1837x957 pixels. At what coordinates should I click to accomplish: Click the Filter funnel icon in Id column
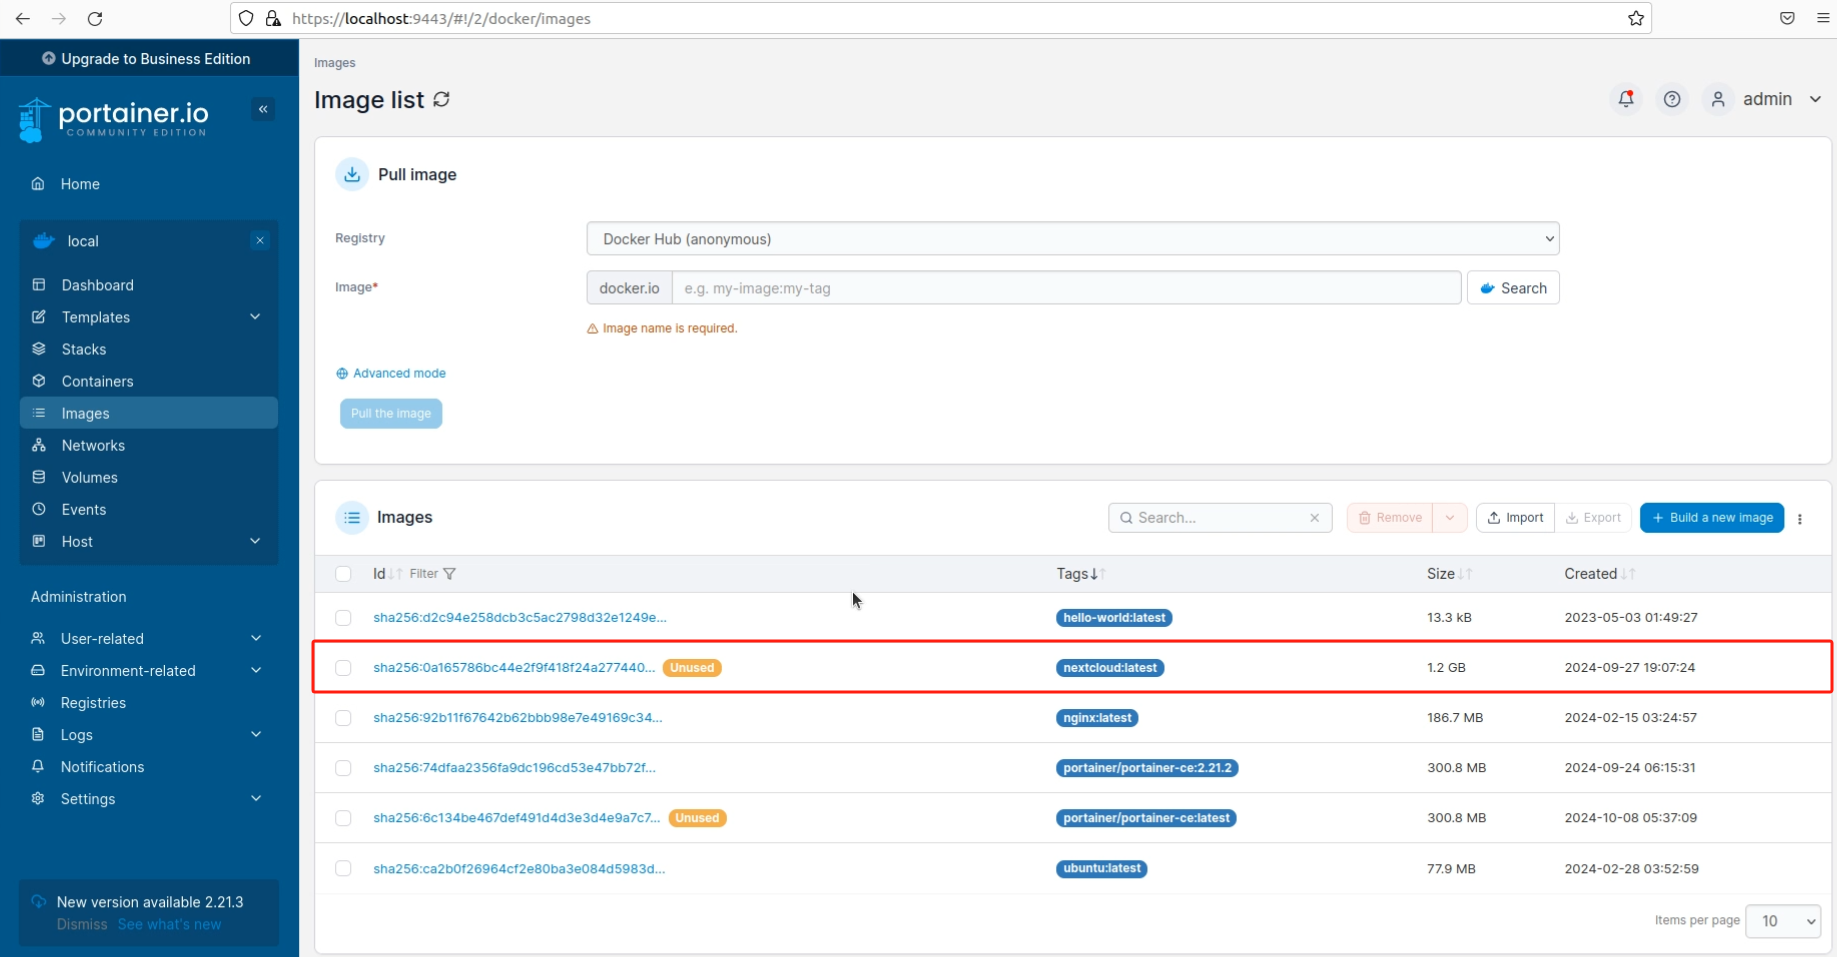point(450,574)
